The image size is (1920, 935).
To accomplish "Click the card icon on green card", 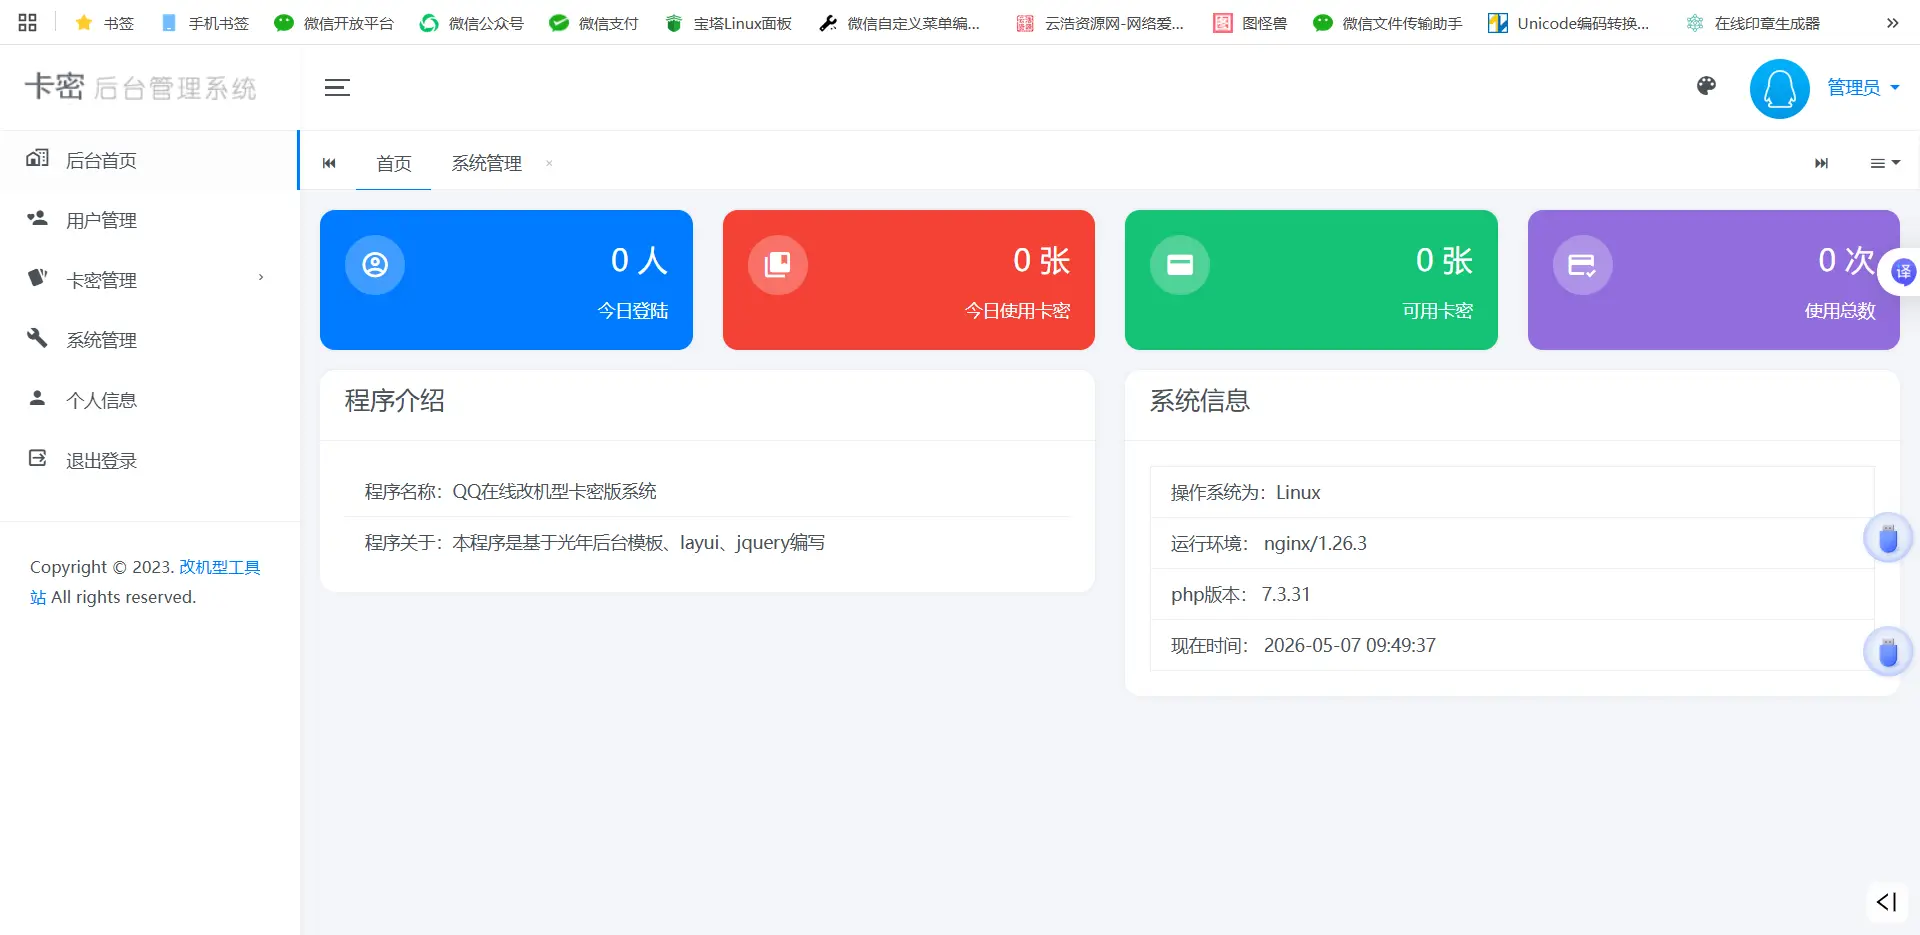I will tap(1180, 265).
